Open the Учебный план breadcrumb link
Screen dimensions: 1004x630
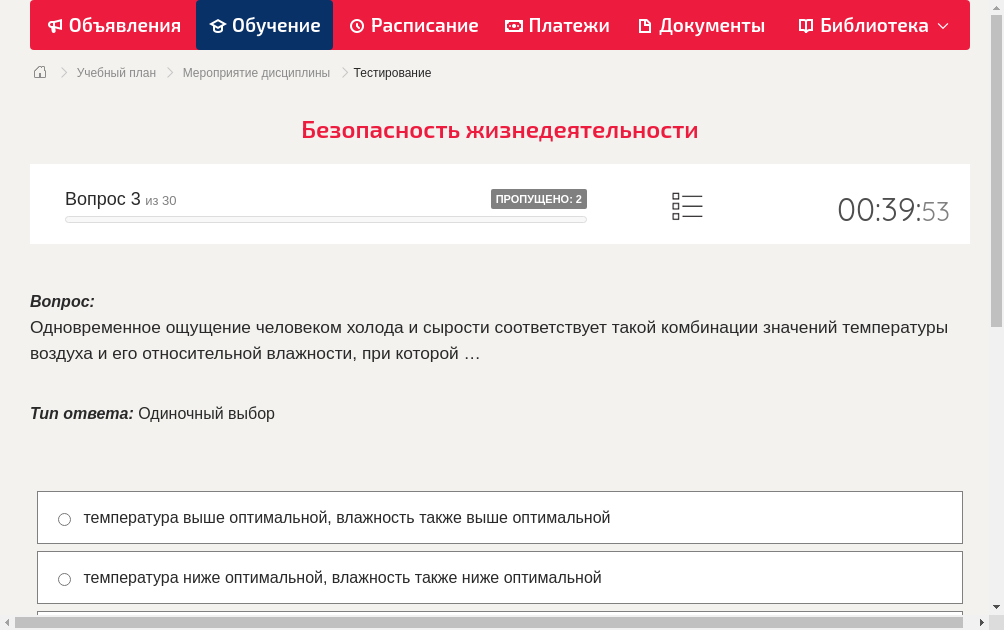click(x=117, y=72)
